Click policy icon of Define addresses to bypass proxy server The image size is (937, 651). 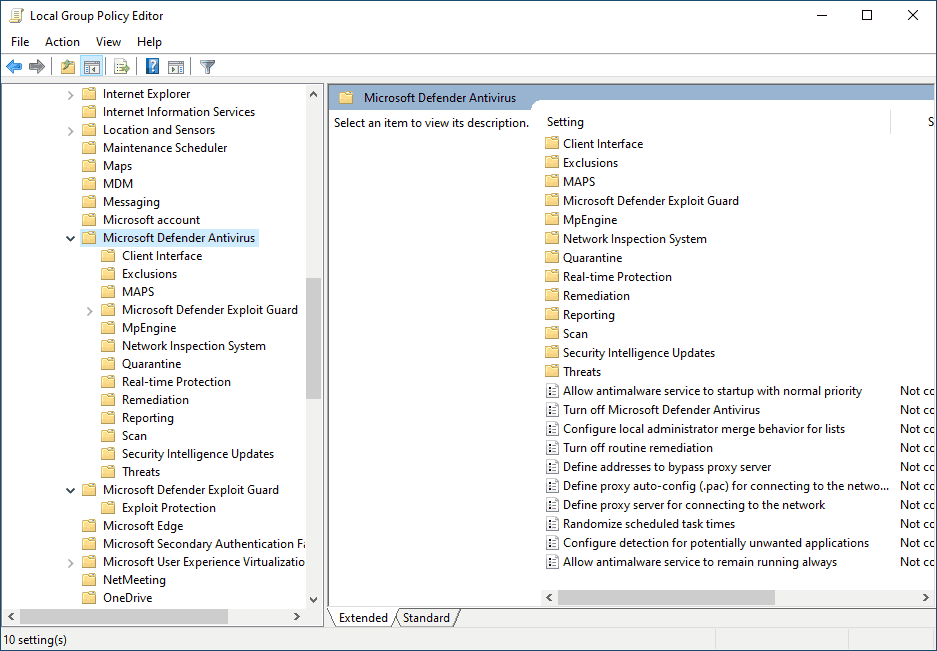coord(552,467)
